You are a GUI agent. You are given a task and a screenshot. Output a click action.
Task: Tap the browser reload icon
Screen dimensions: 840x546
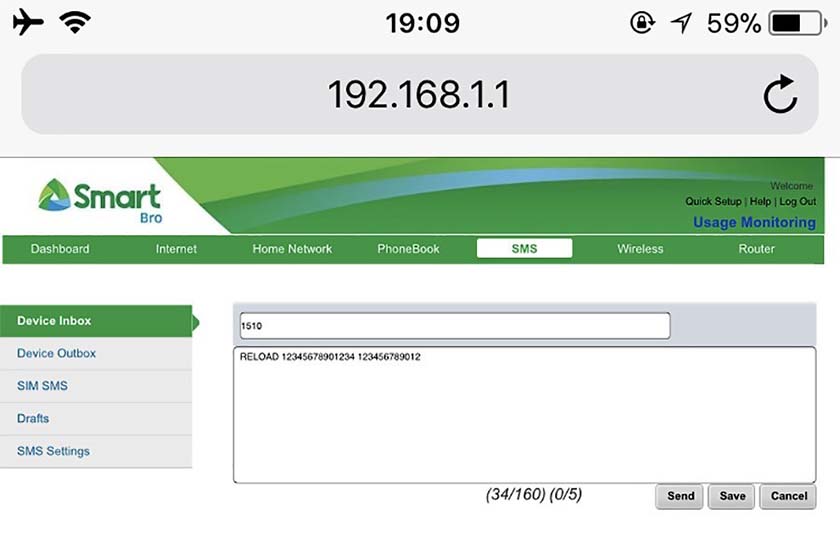780,94
